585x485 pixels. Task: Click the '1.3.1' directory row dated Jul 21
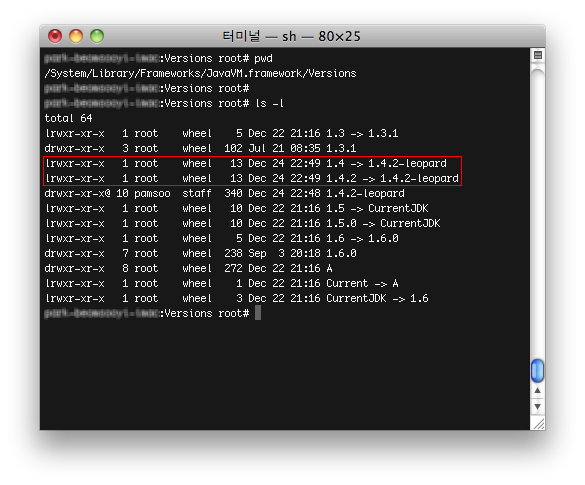coord(200,148)
